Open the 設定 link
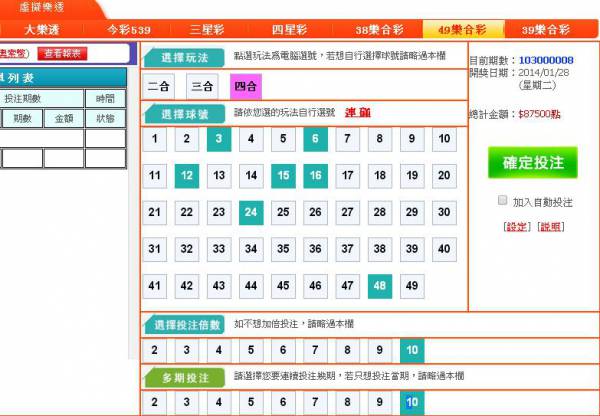This screenshot has height=416, width=600. [x=516, y=227]
